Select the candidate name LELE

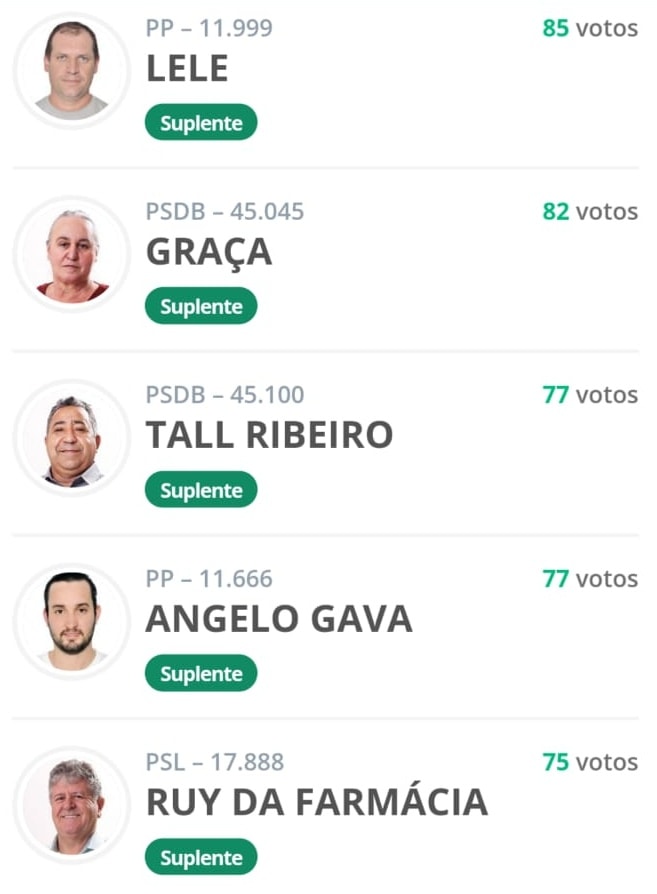[188, 68]
